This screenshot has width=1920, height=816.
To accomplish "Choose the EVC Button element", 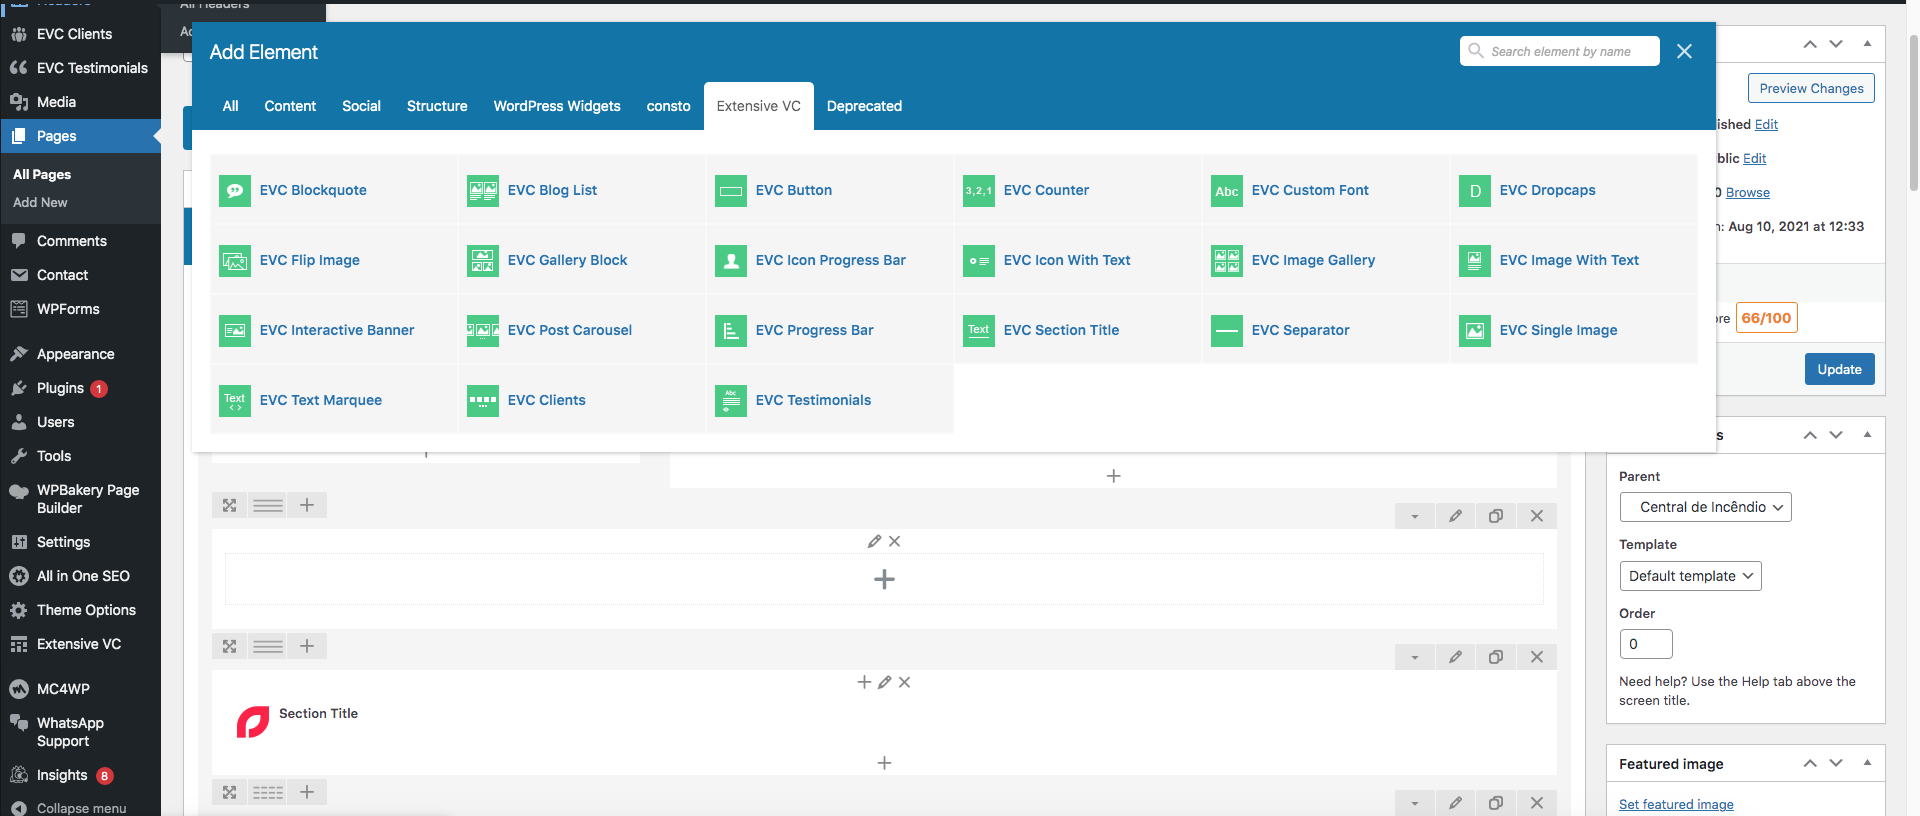I will [x=830, y=190].
